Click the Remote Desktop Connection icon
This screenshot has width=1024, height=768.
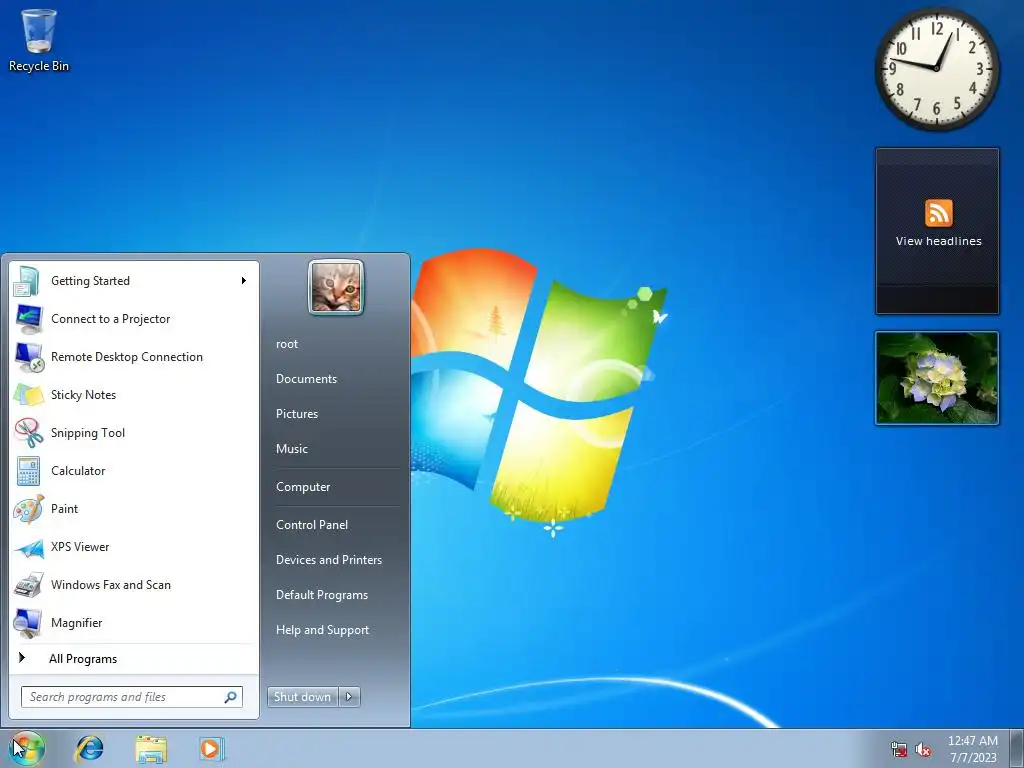coord(28,357)
